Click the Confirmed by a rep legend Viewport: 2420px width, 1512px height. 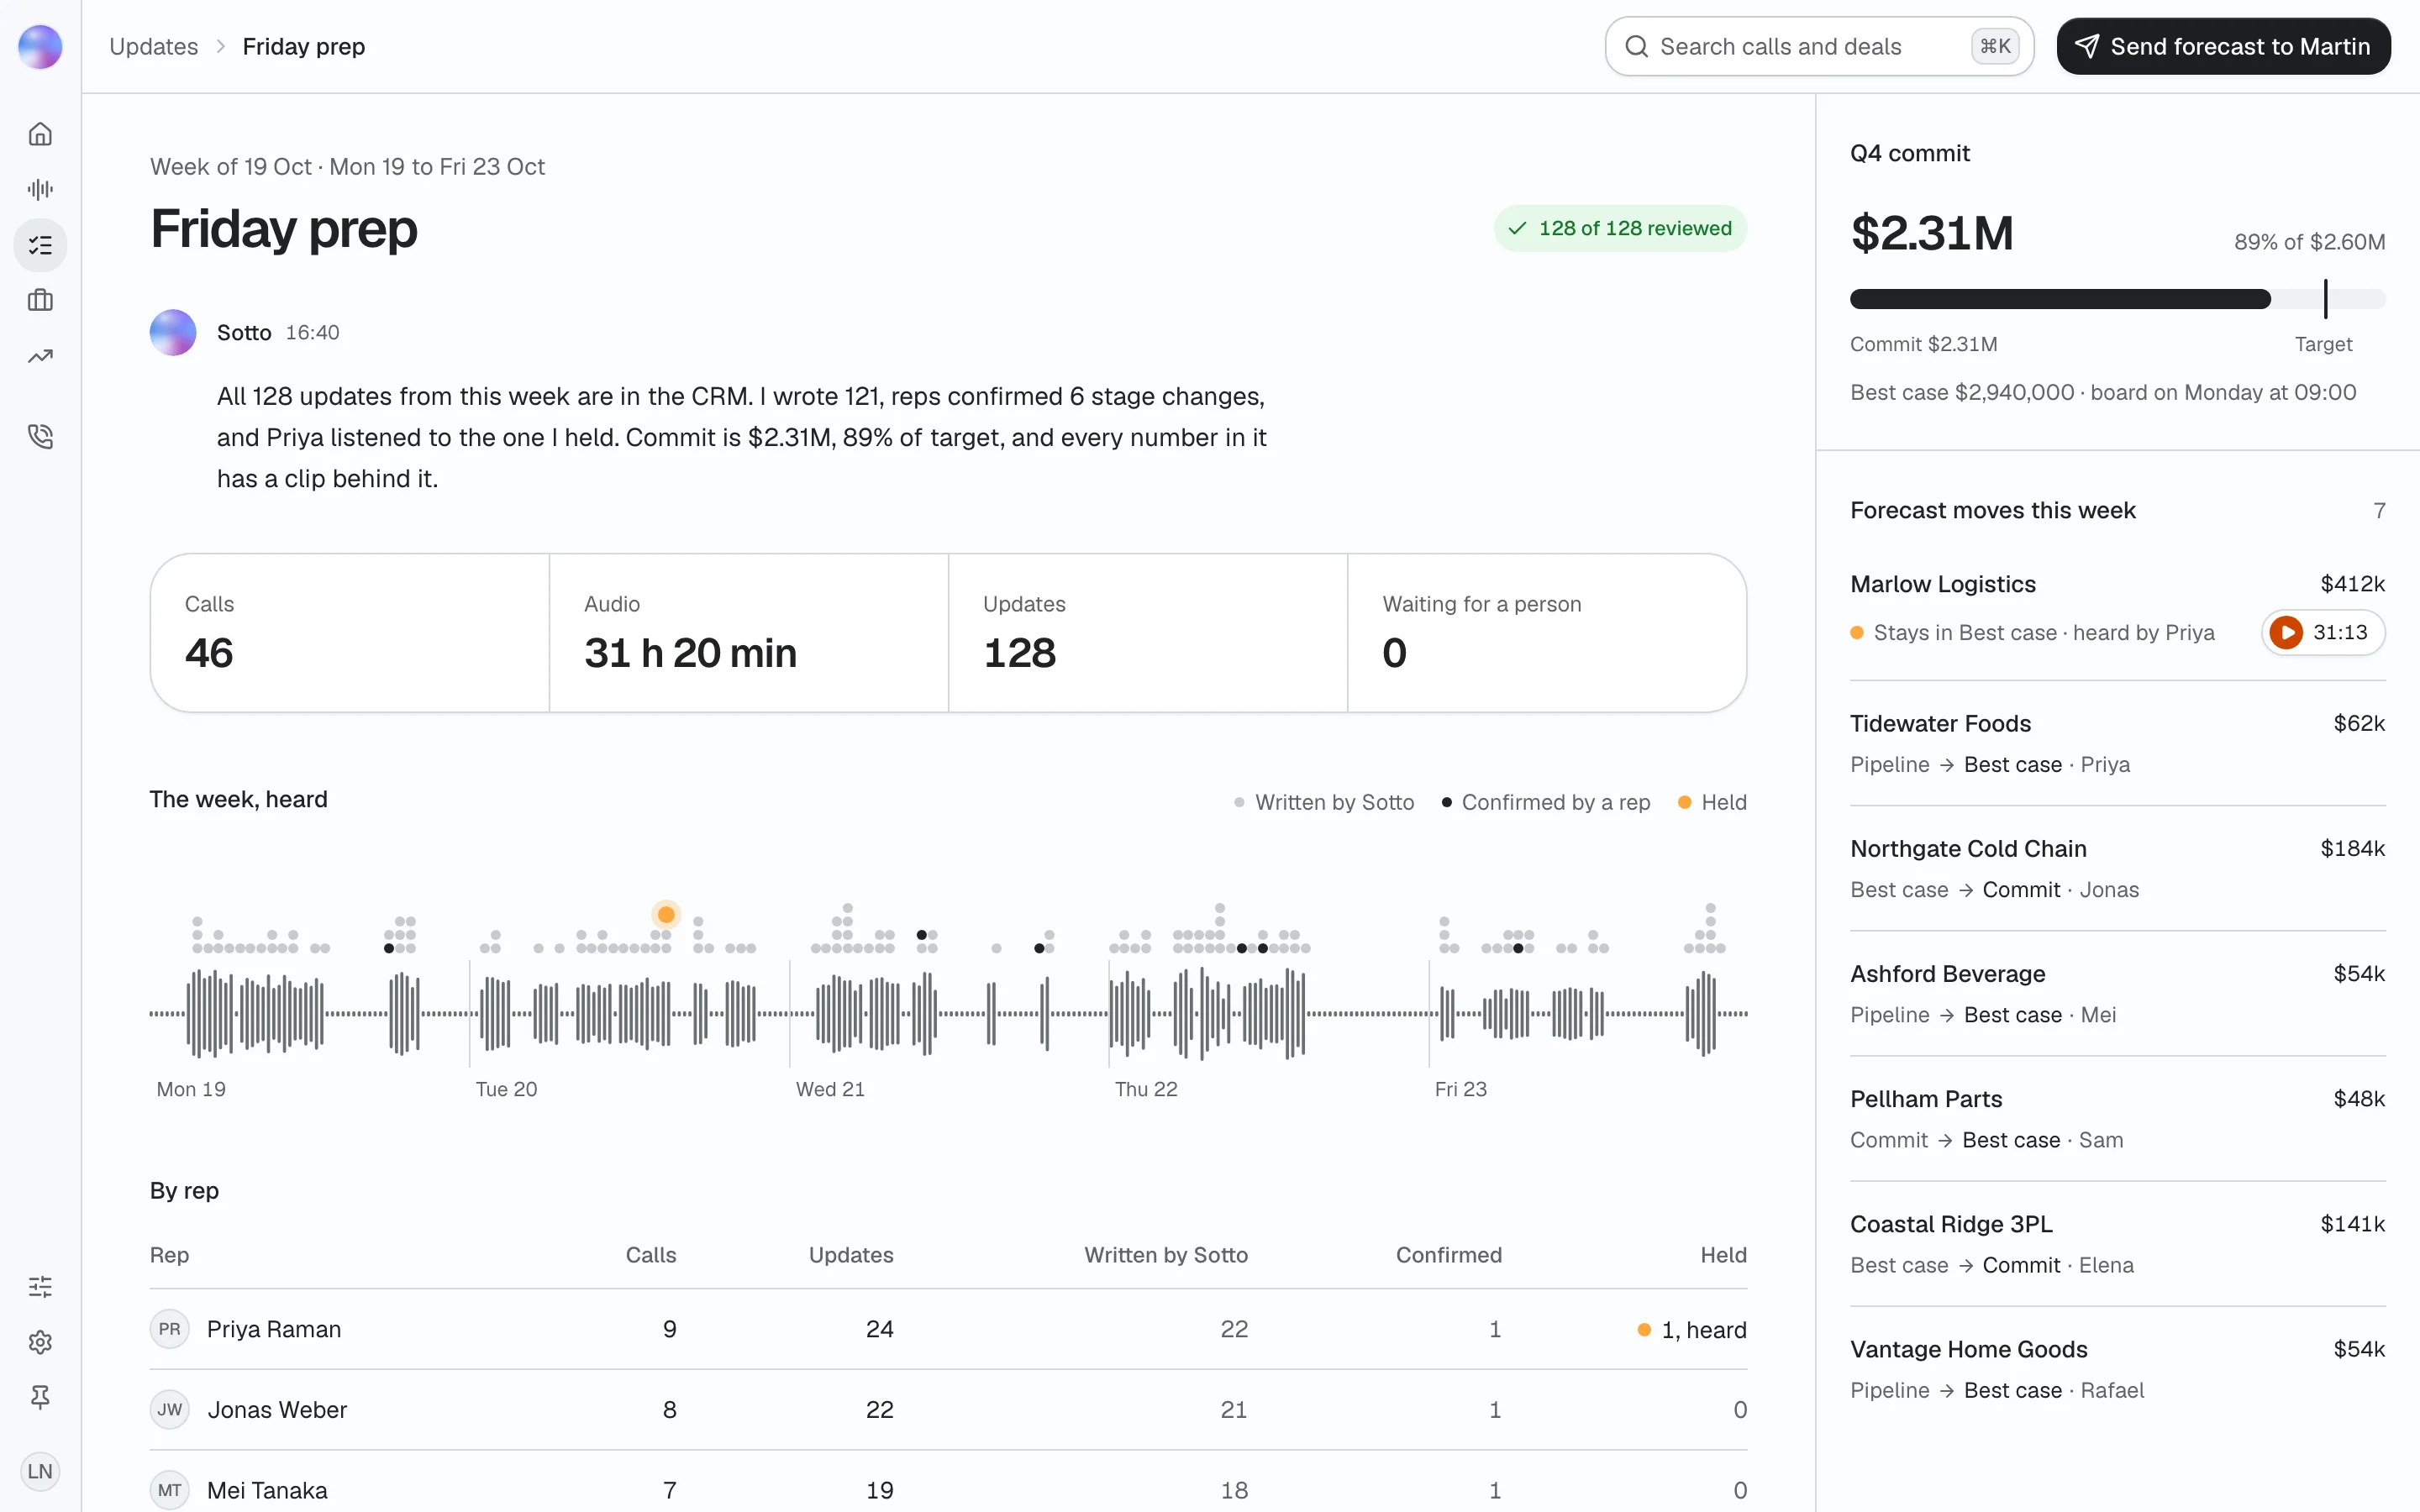coord(1546,802)
